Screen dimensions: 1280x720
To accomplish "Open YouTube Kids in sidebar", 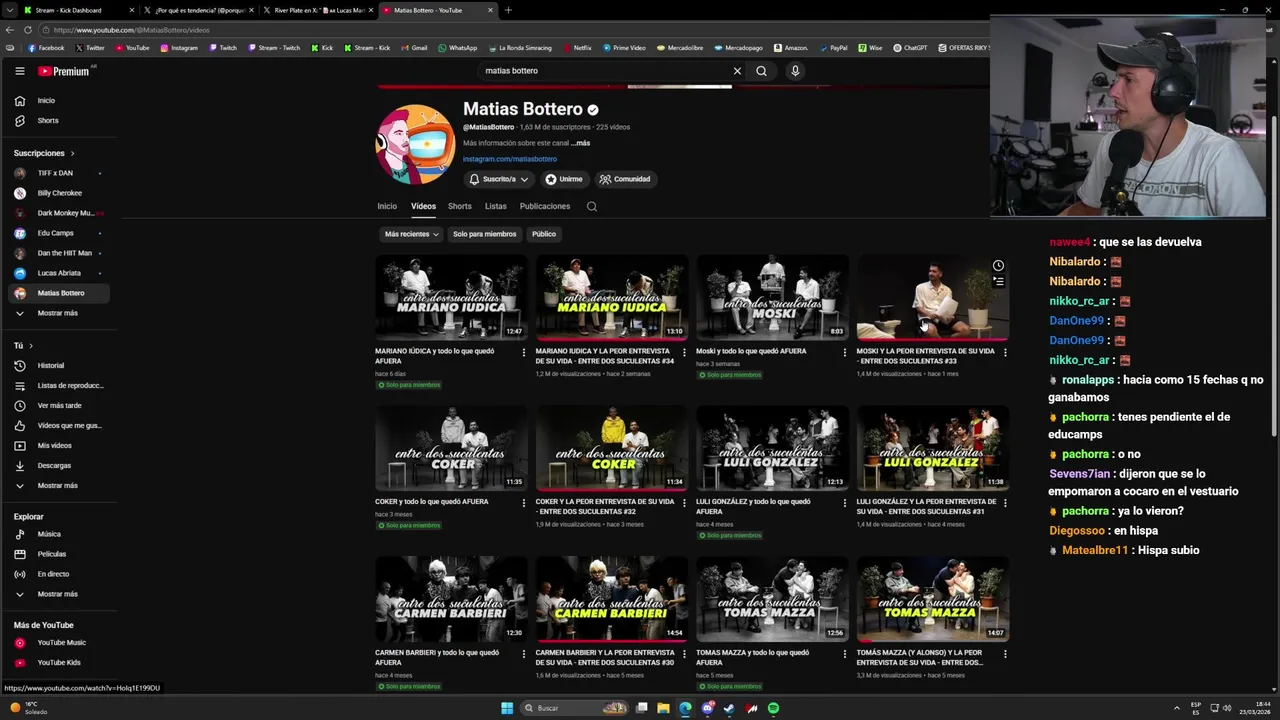I will pos(59,662).
